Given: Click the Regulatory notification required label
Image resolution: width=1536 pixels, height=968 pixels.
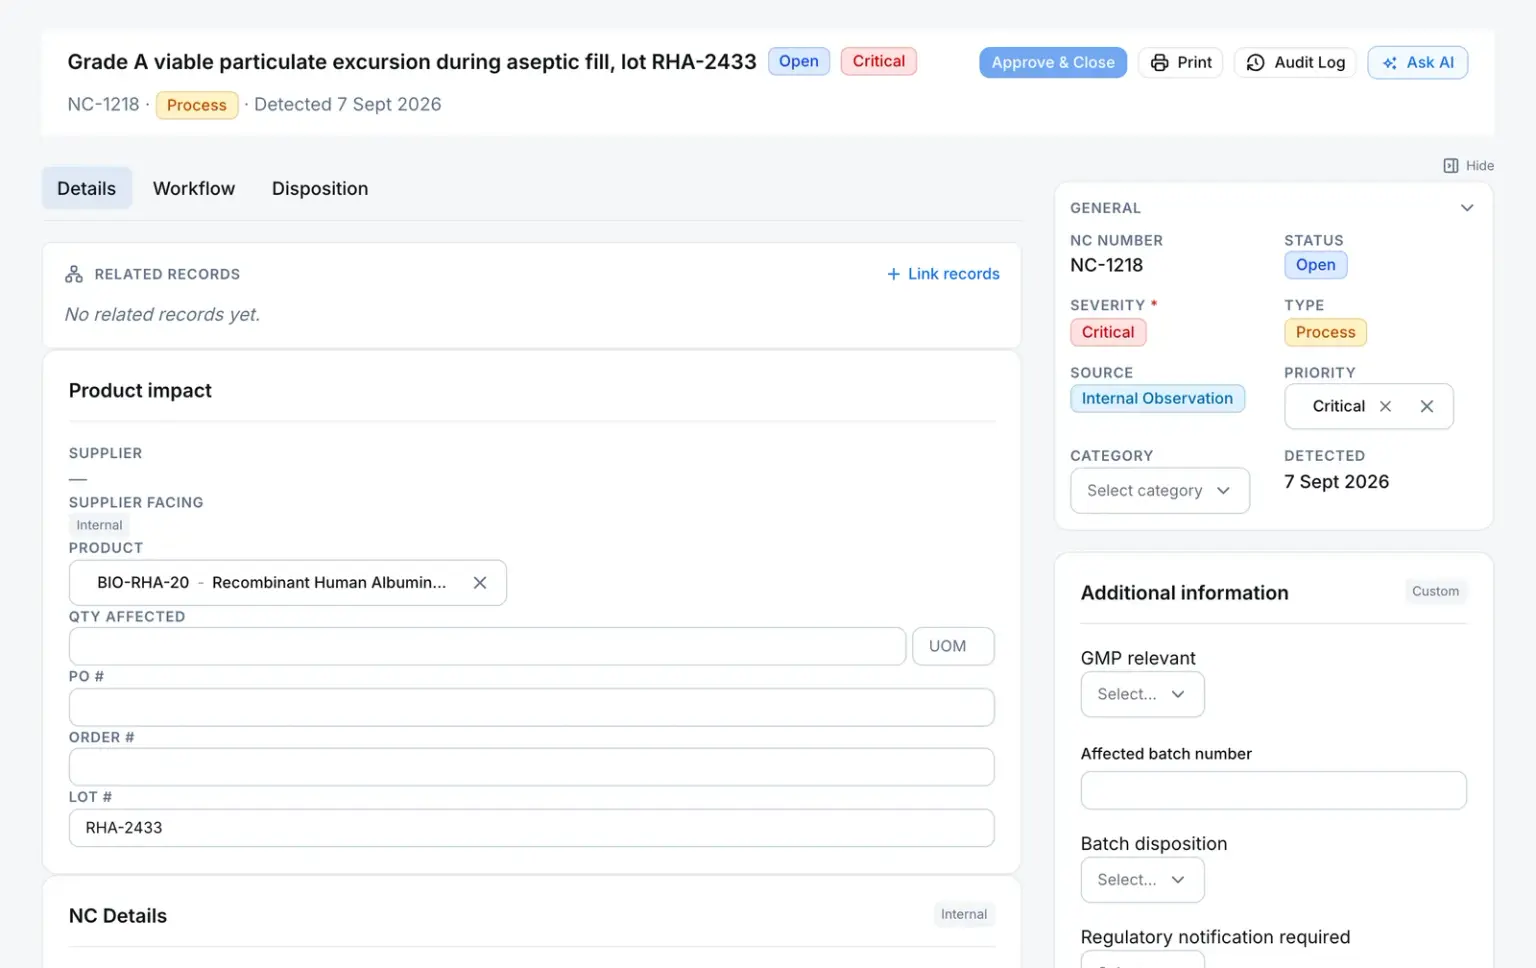Looking at the screenshot, I should click(x=1215, y=937).
